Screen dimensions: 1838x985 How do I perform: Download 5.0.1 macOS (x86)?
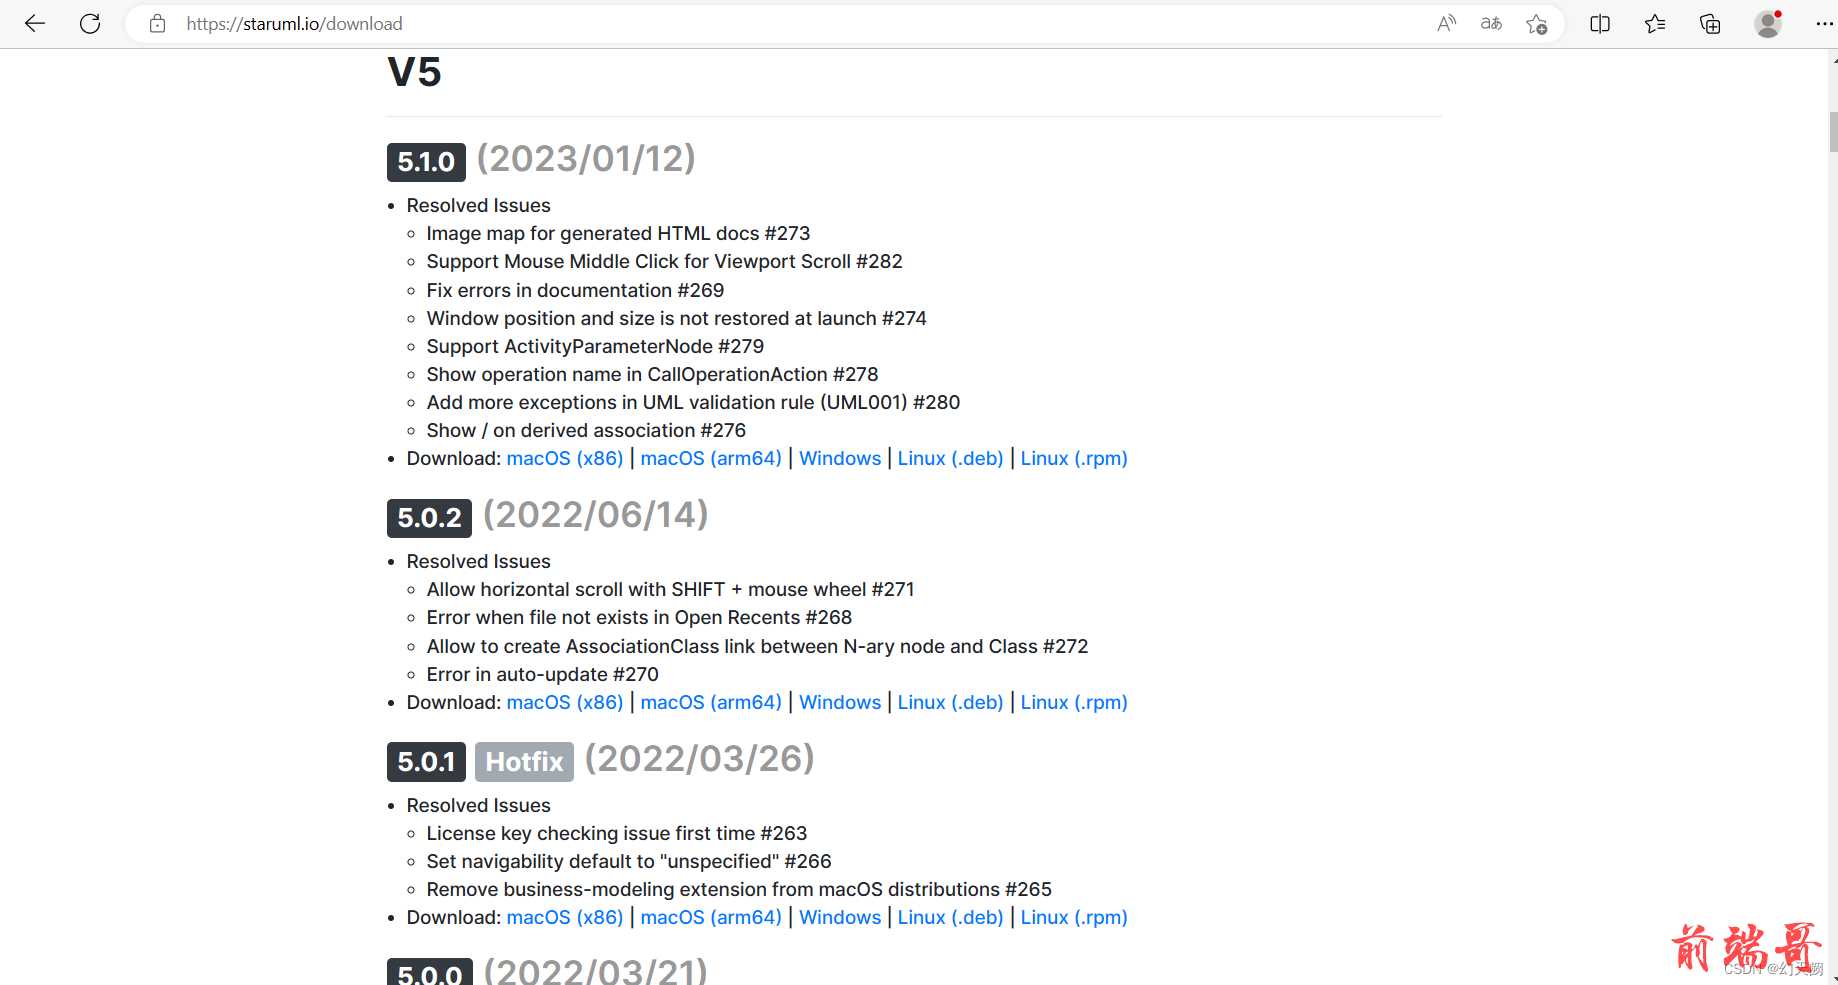point(565,917)
